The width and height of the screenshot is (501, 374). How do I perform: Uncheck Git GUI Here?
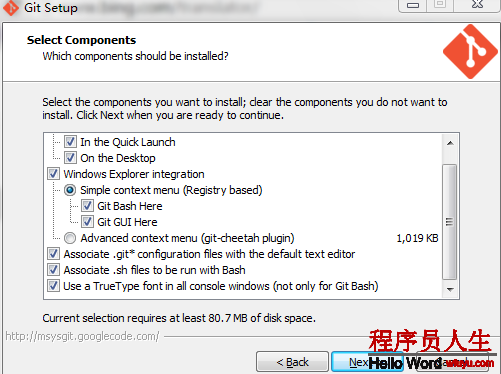[x=87, y=222]
